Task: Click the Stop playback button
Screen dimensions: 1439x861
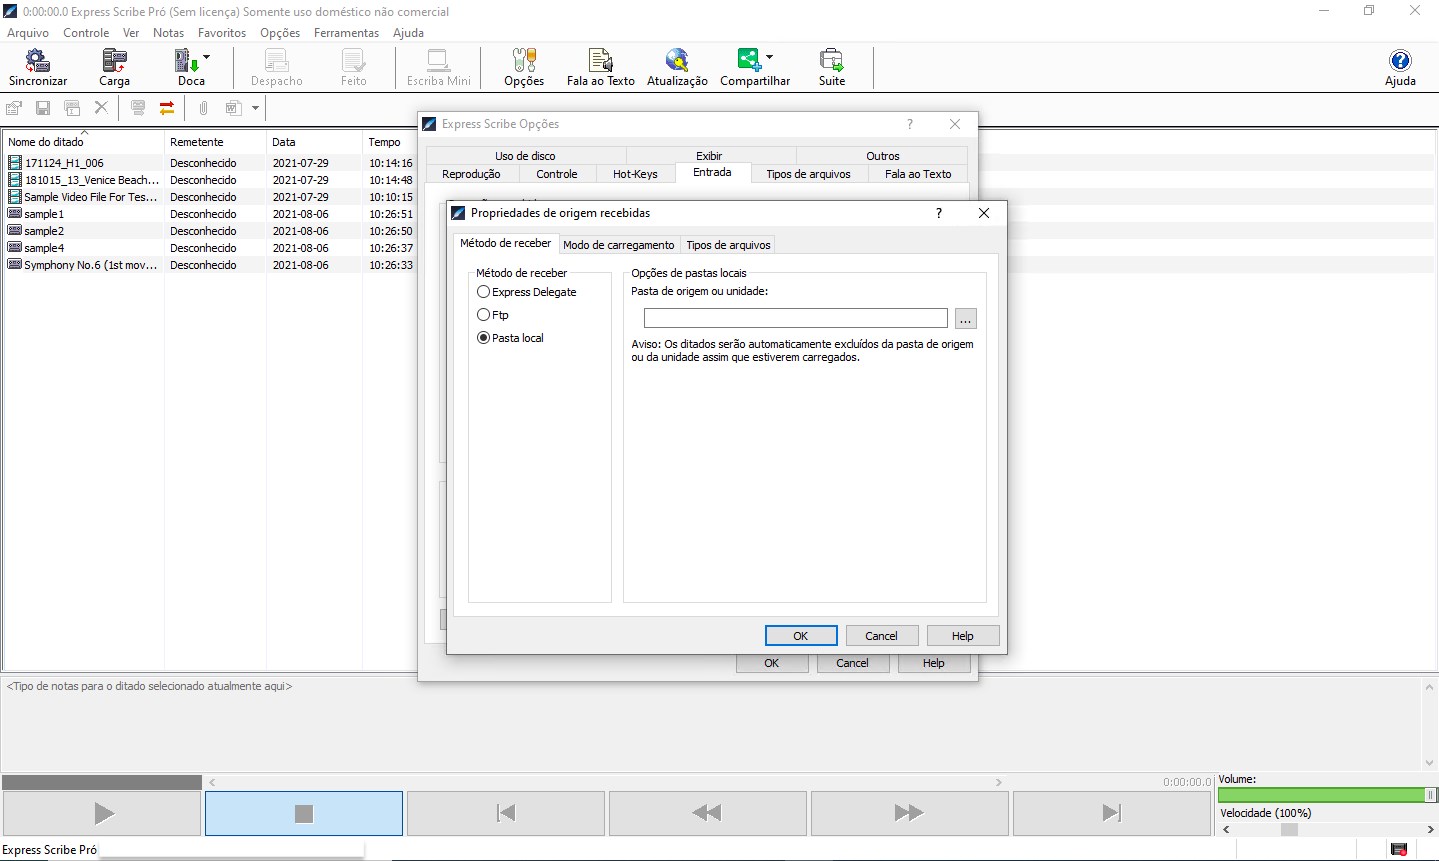Action: (x=304, y=814)
